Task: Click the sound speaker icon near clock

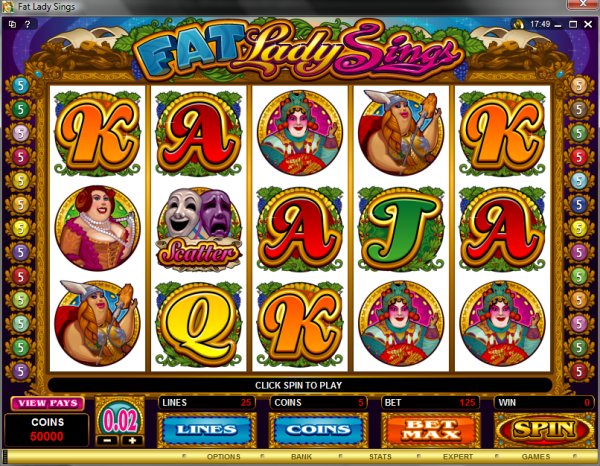Action: coord(518,24)
